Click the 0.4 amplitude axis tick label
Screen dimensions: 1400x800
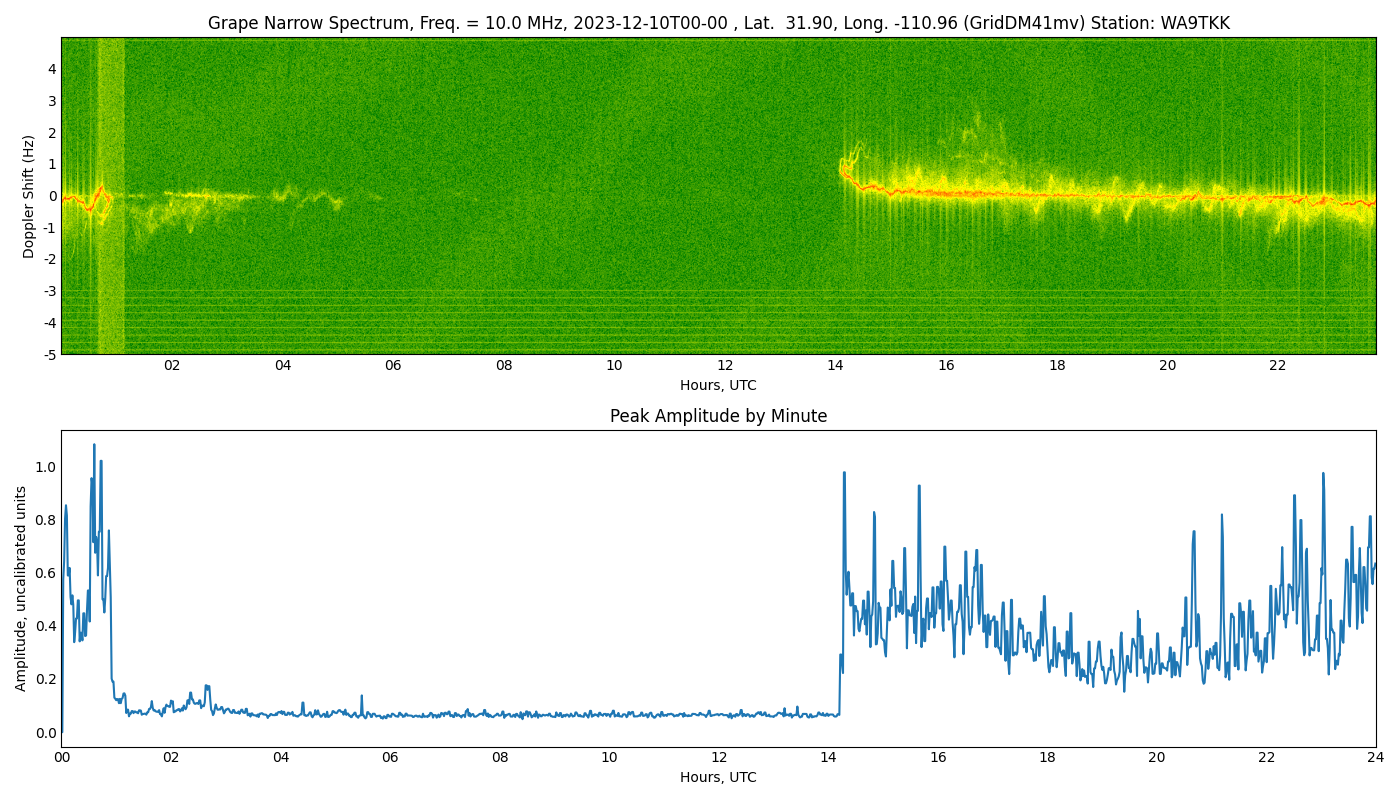click(44, 626)
